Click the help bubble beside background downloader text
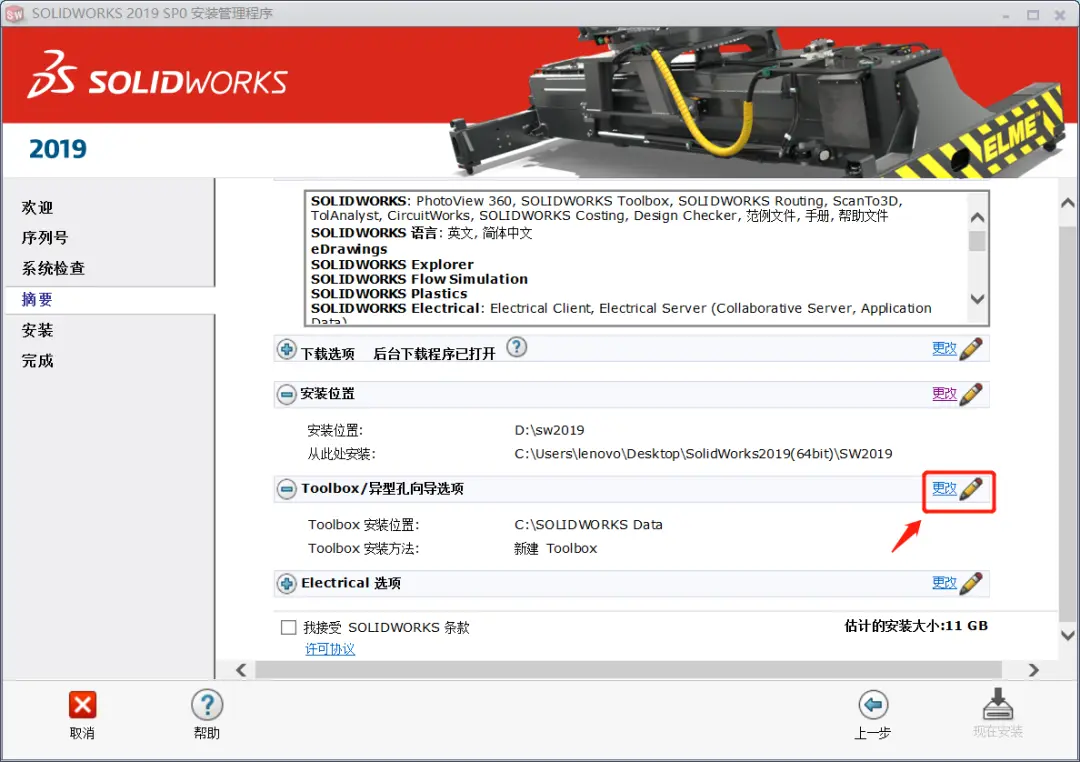This screenshot has width=1080, height=762. [x=517, y=347]
